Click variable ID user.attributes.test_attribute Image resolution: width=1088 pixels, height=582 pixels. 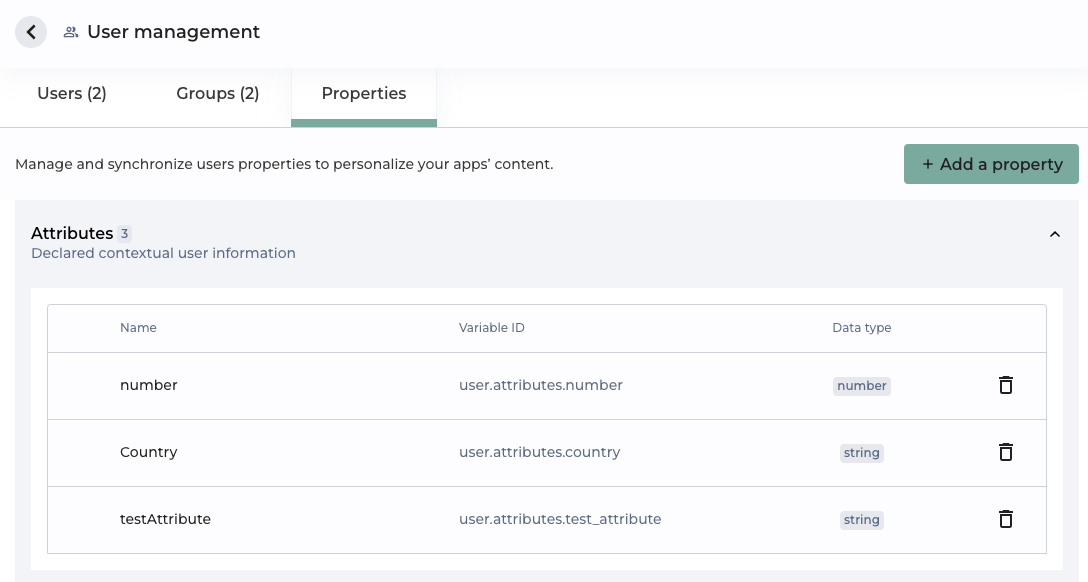560,519
